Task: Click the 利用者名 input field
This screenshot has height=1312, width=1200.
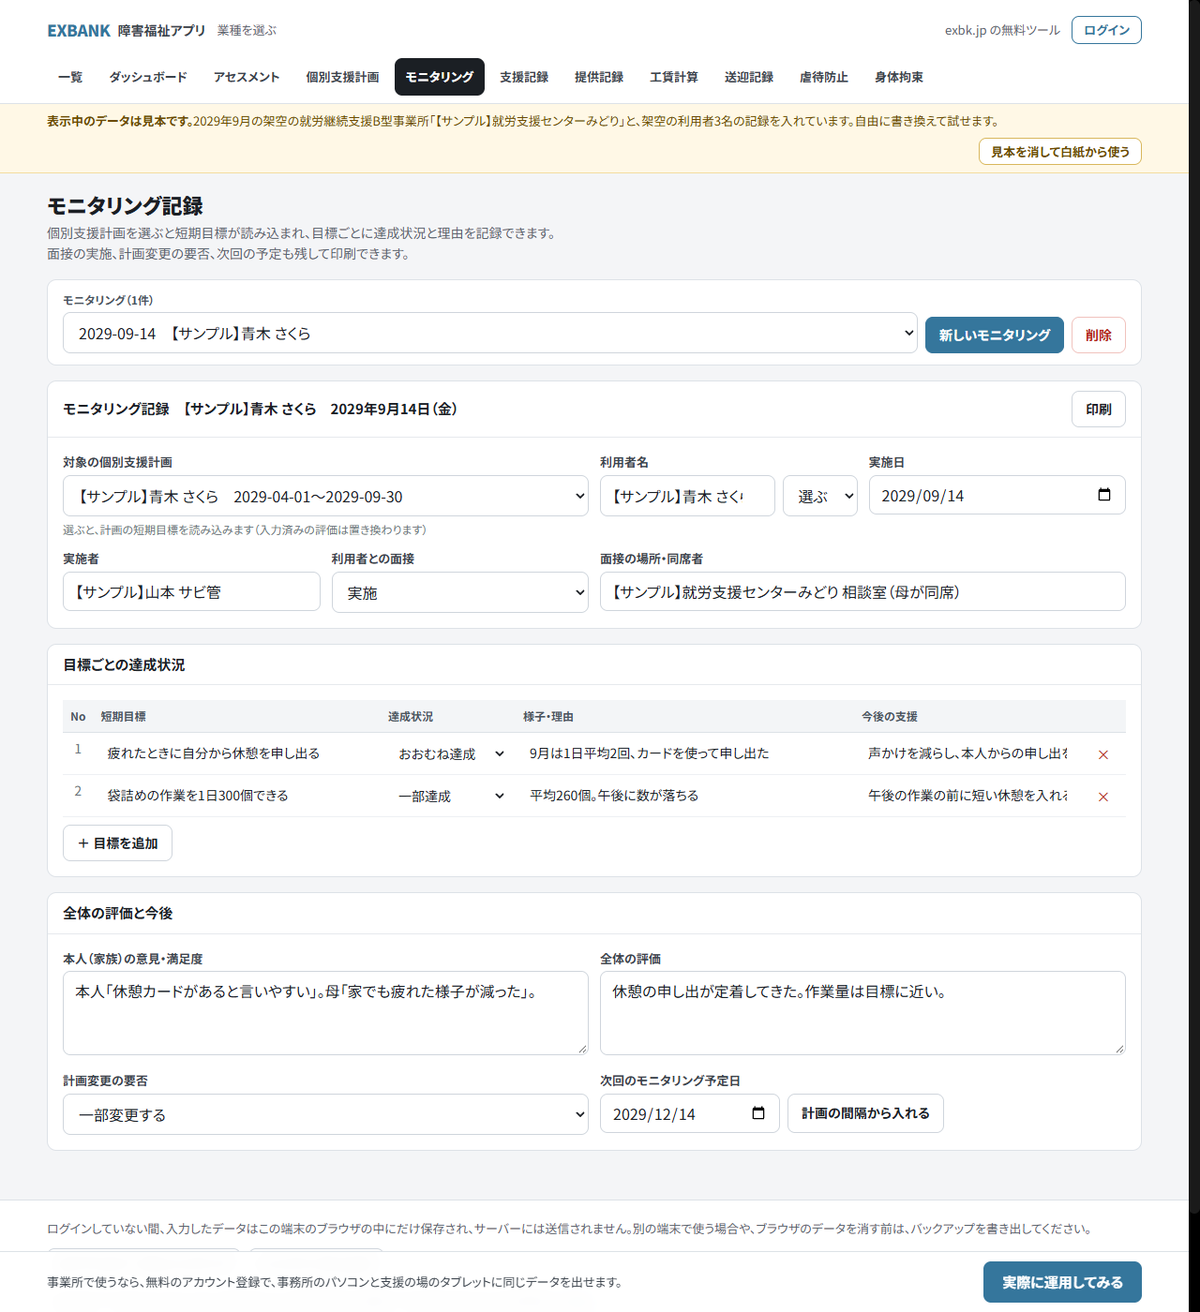Action: [x=687, y=496]
